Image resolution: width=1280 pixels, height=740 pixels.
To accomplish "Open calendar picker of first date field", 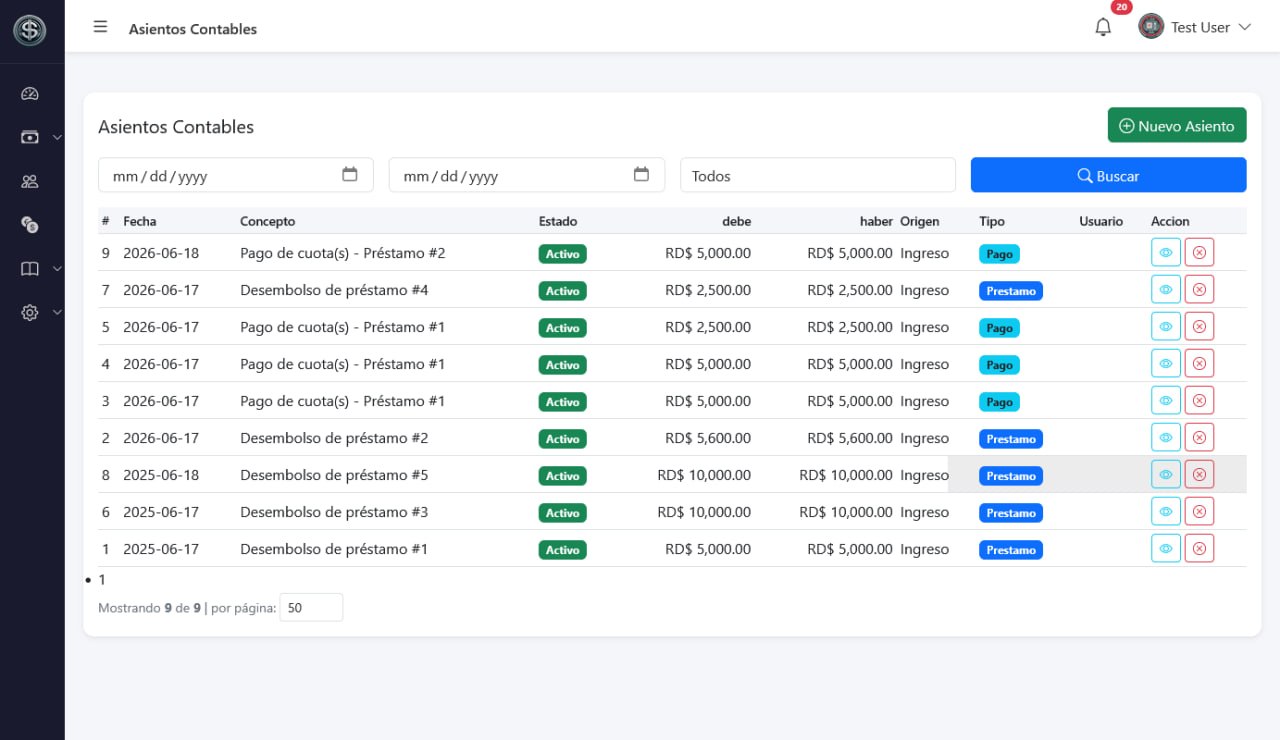I will point(350,174).
